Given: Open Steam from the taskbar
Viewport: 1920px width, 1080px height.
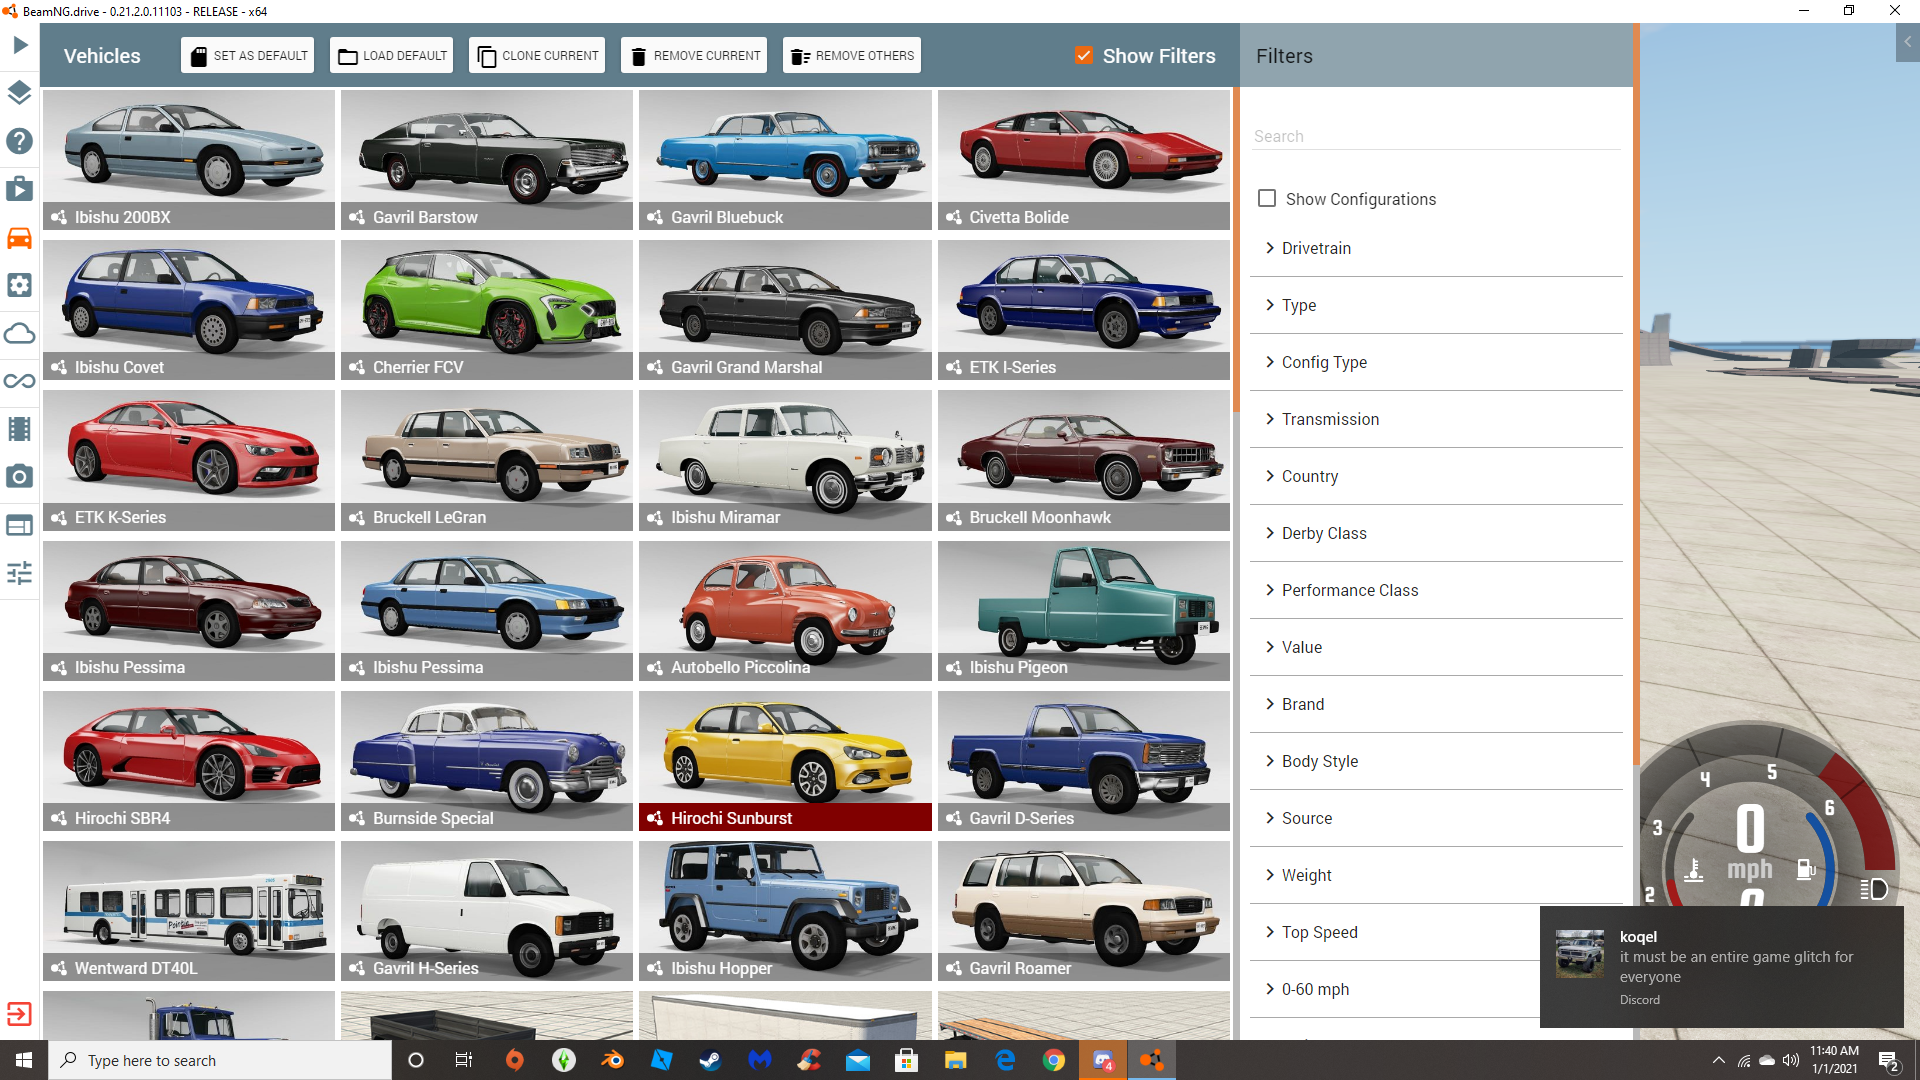Looking at the screenshot, I should pyautogui.click(x=710, y=1060).
